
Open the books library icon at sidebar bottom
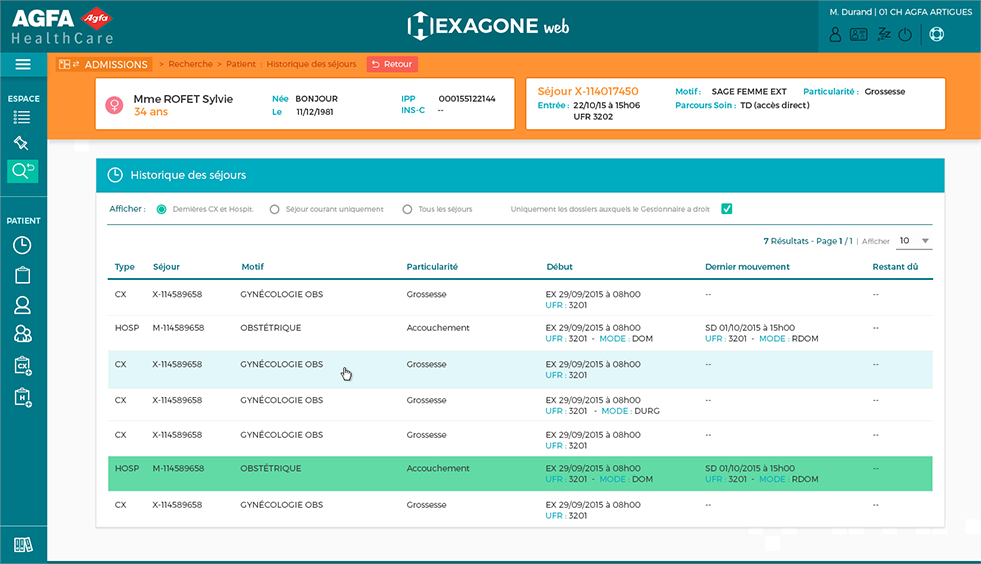[x=23, y=545]
